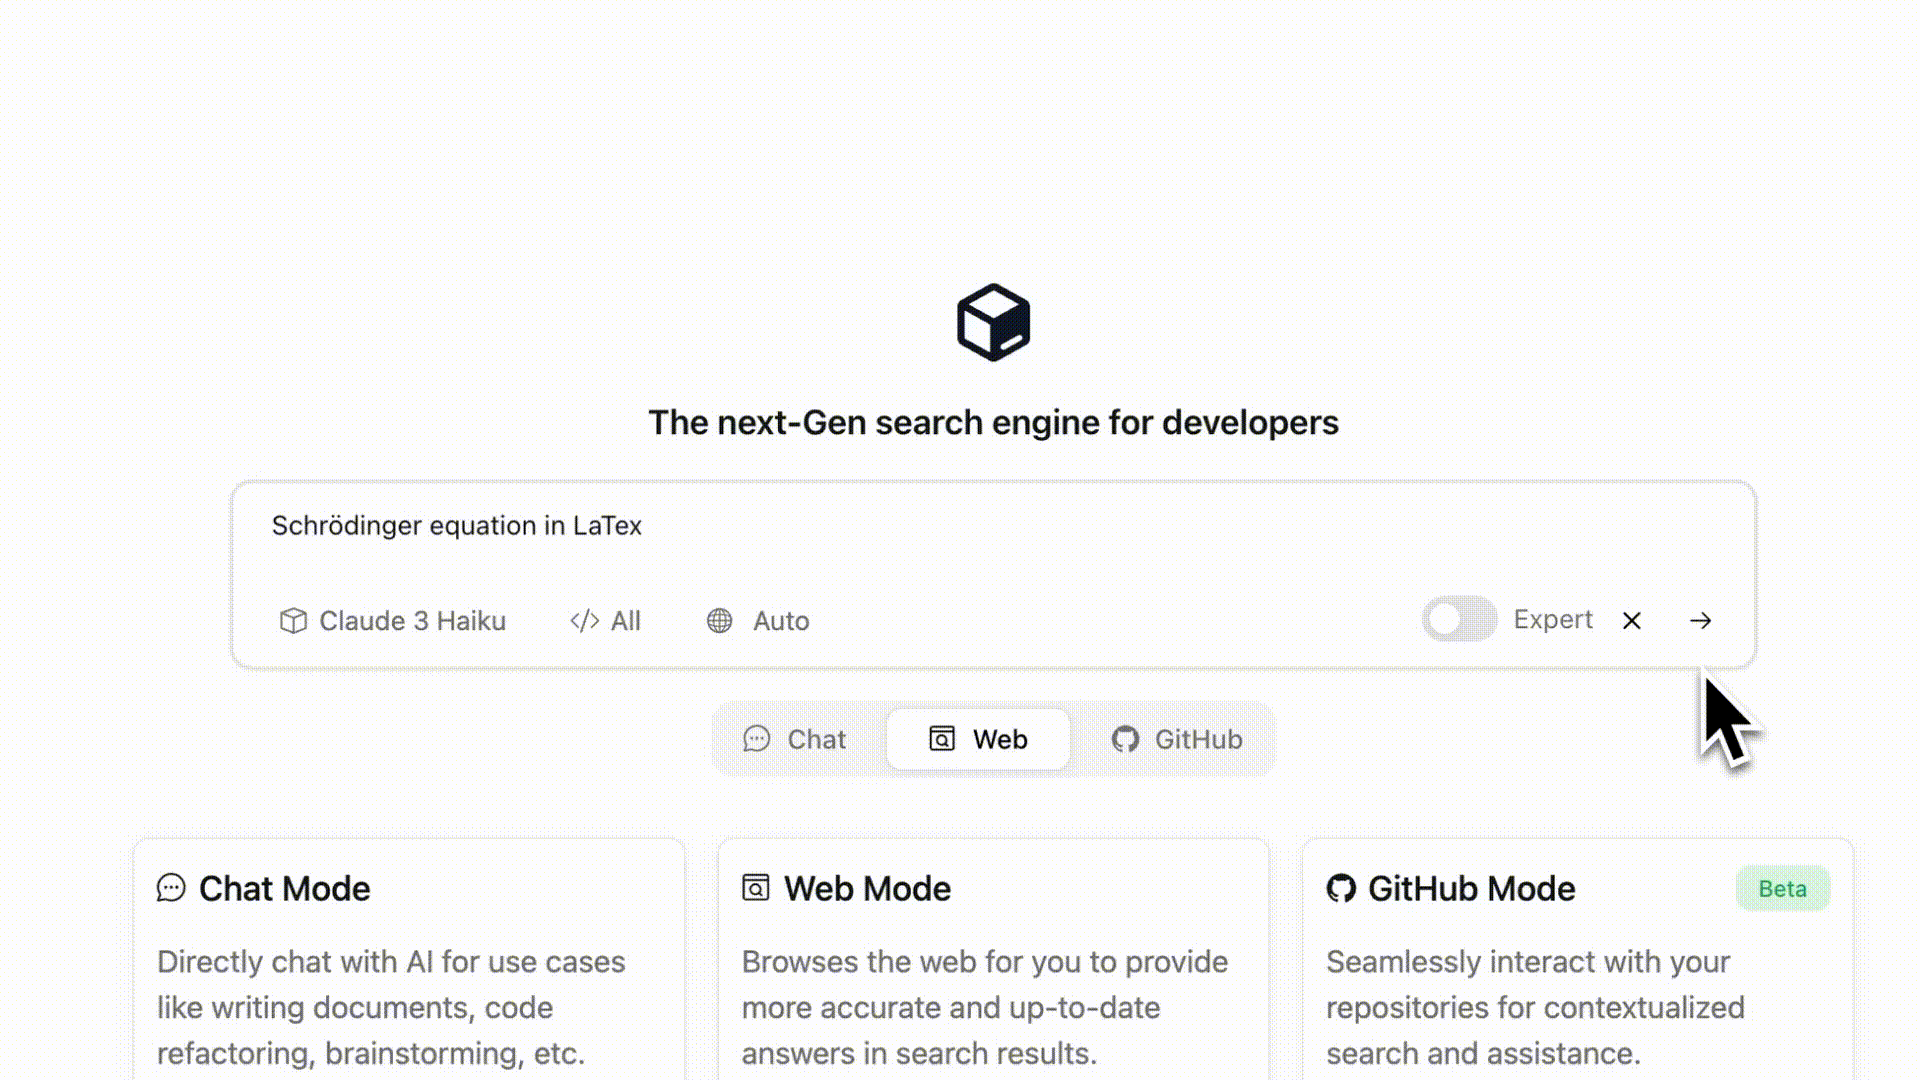Click the GitHub logo beside GitHub Mode

click(1341, 888)
